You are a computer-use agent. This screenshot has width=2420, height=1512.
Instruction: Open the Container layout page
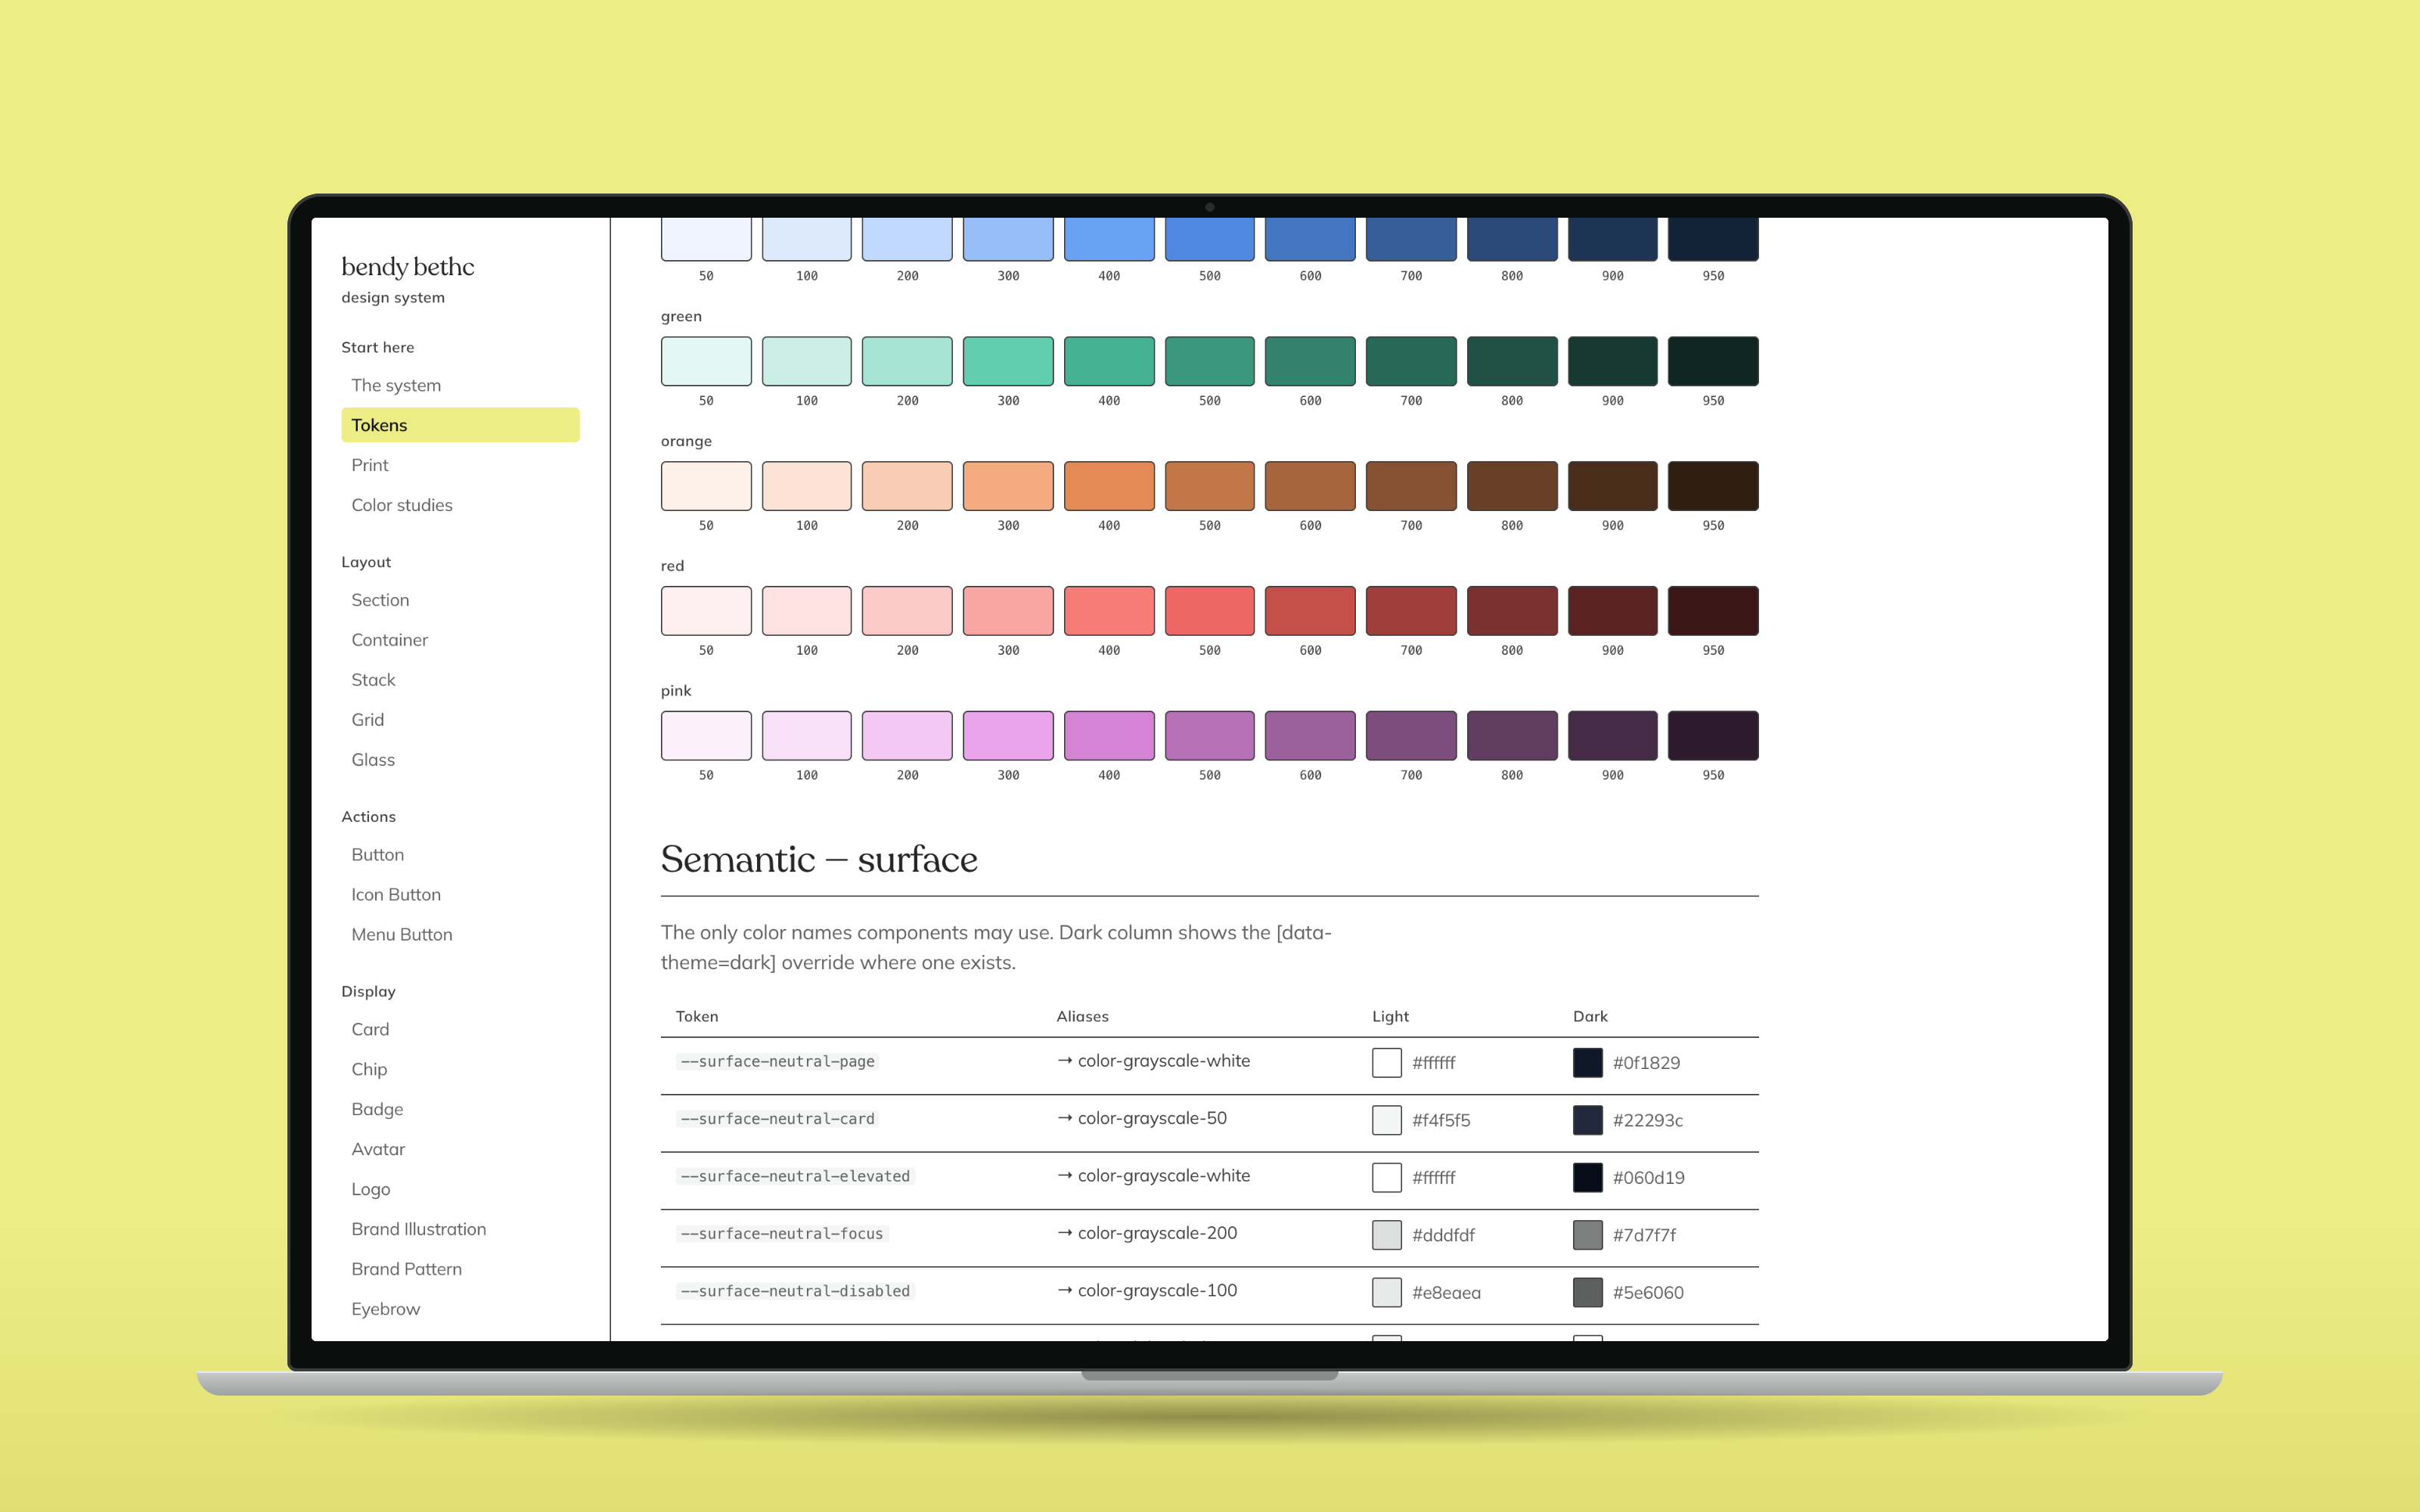click(x=389, y=640)
